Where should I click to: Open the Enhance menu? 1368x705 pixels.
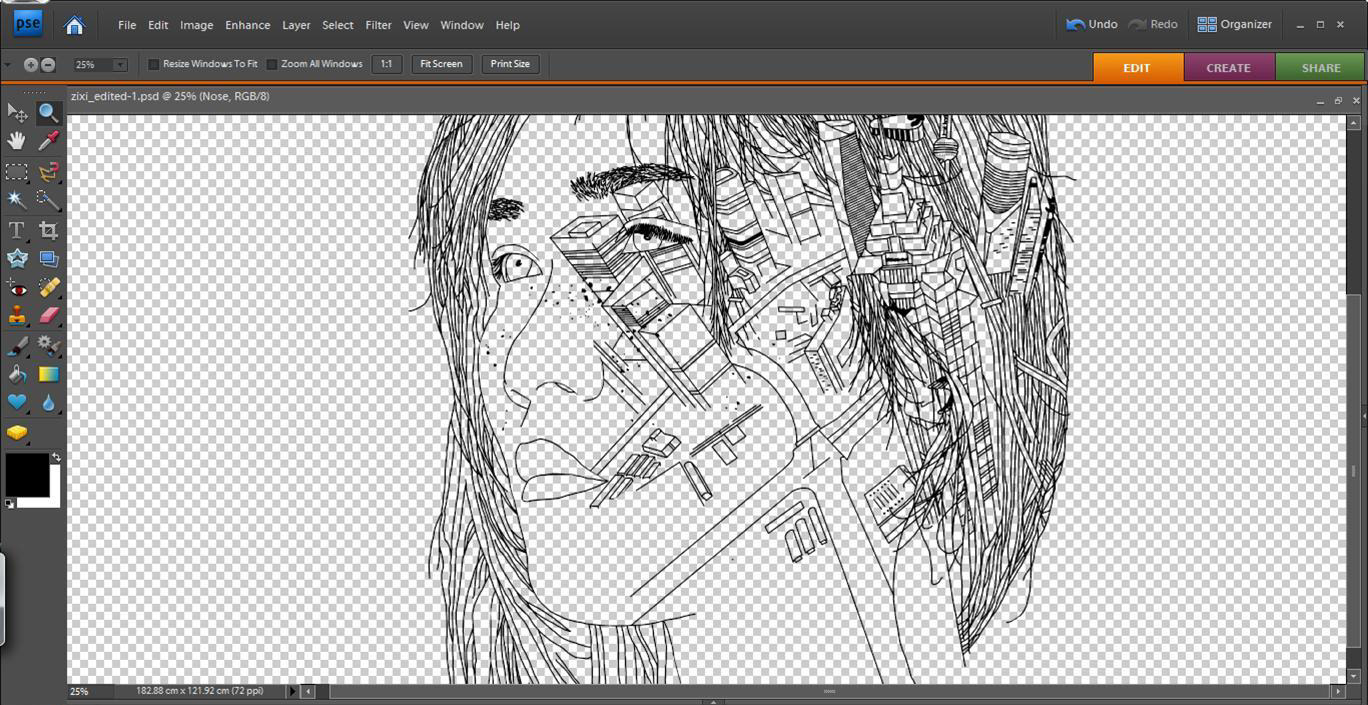[x=247, y=25]
